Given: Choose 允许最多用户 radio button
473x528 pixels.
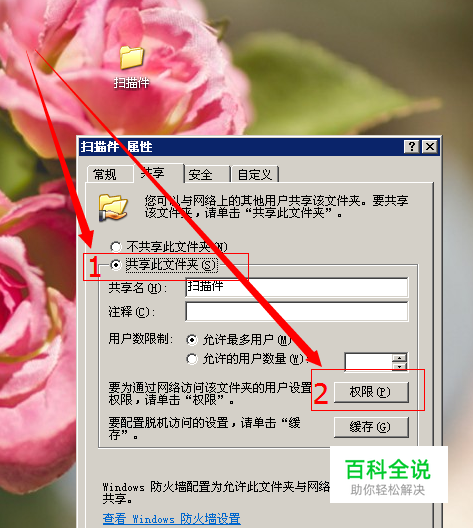Looking at the screenshot, I should (x=192, y=340).
